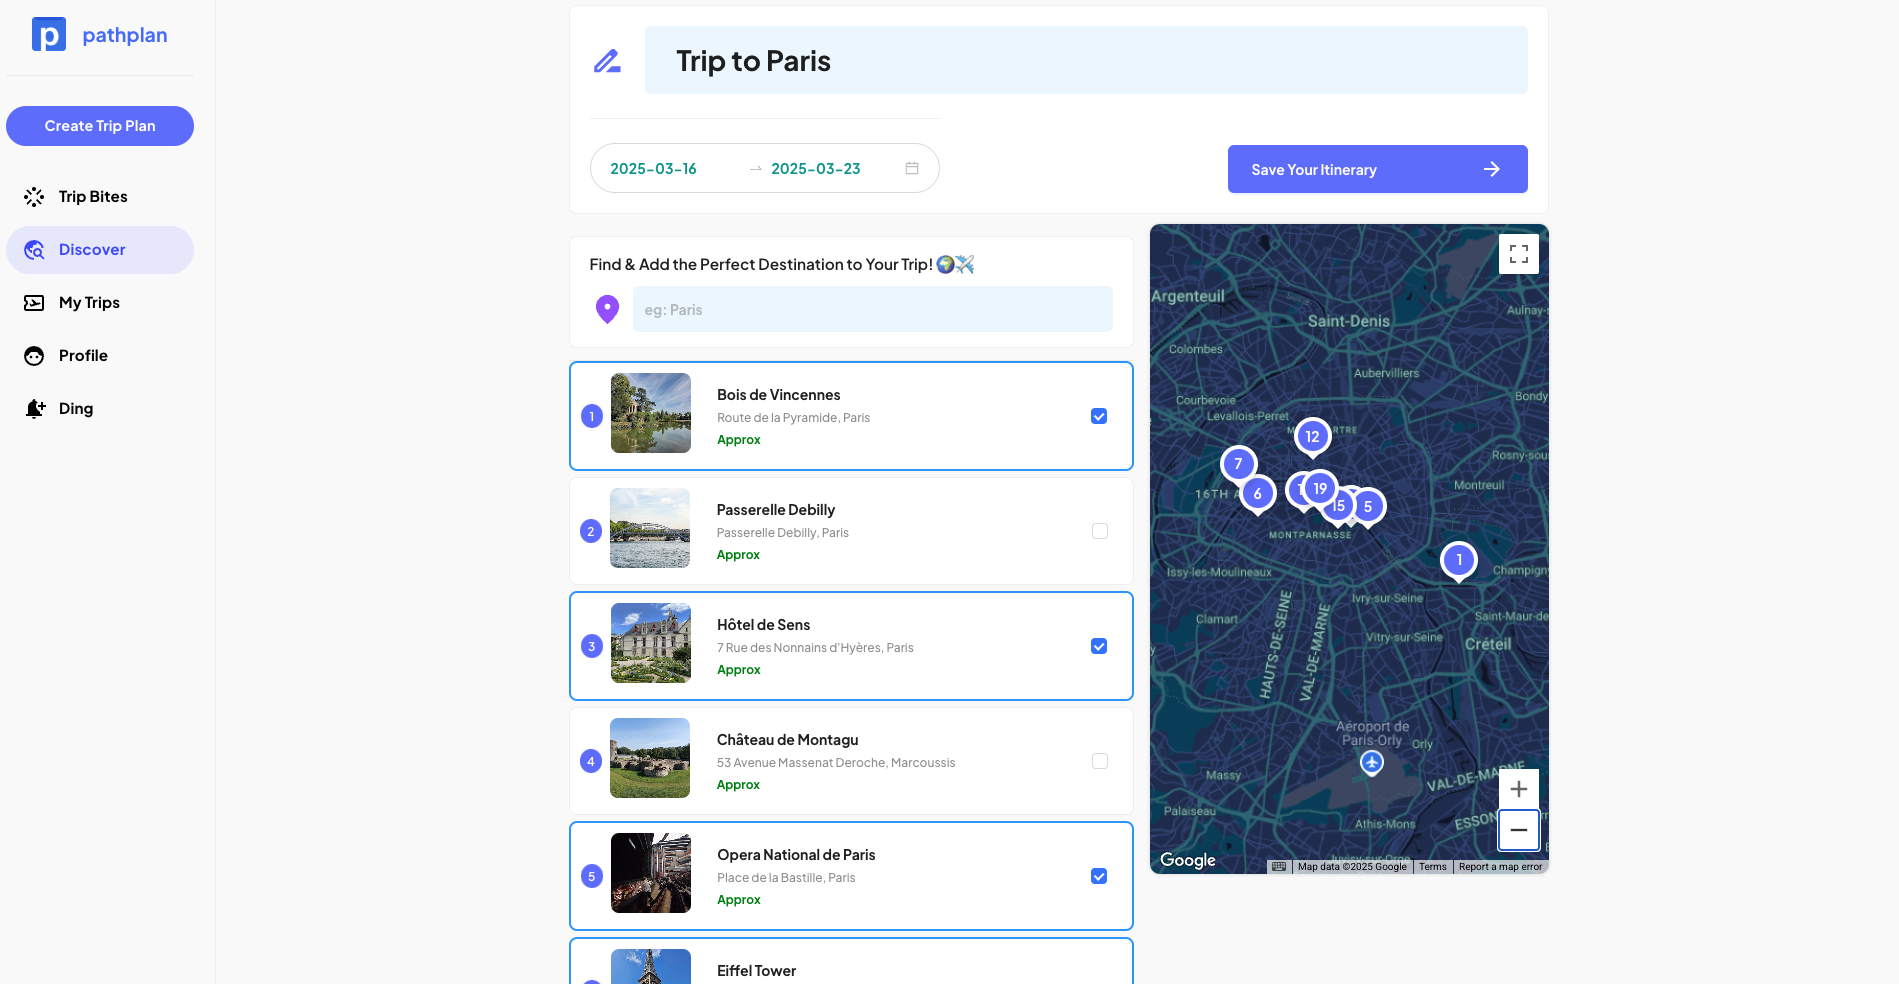Click the pencil edit icon beside trip title
Image resolution: width=1899 pixels, height=984 pixels.
point(607,61)
